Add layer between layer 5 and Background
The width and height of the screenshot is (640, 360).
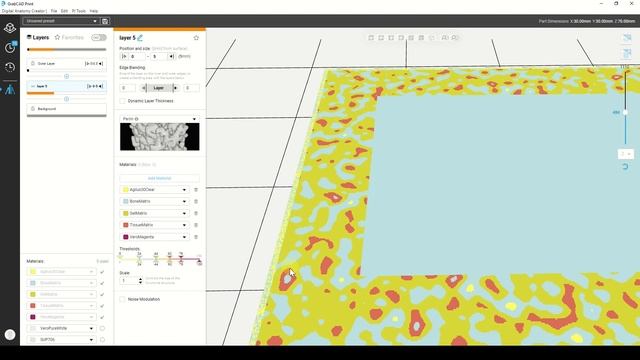[67, 99]
